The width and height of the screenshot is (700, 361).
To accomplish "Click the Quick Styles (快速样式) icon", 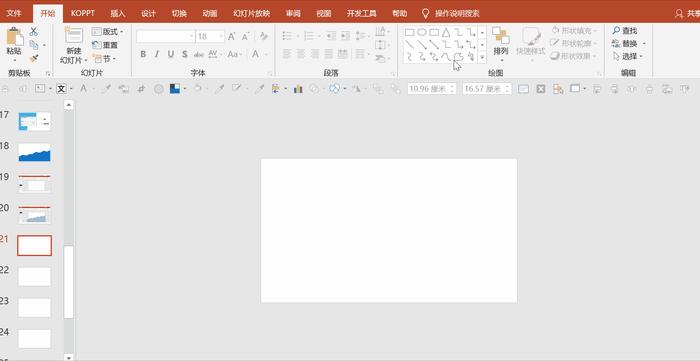I will pyautogui.click(x=531, y=37).
